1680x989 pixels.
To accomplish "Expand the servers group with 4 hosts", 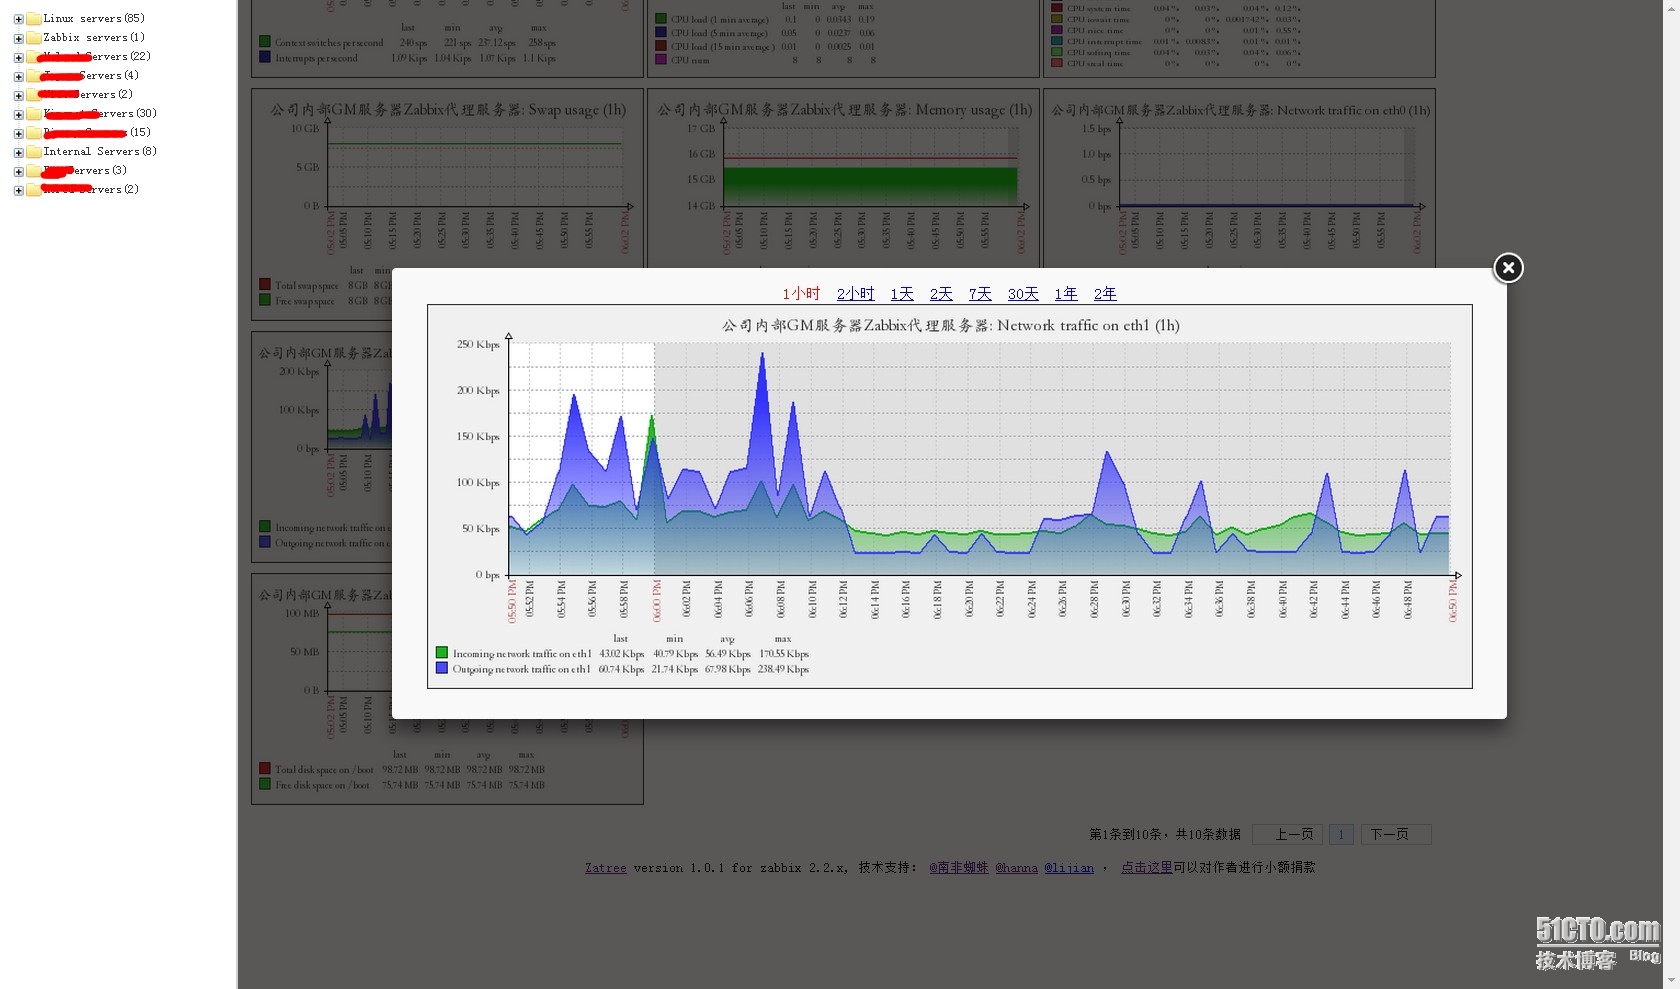I will (x=18, y=76).
